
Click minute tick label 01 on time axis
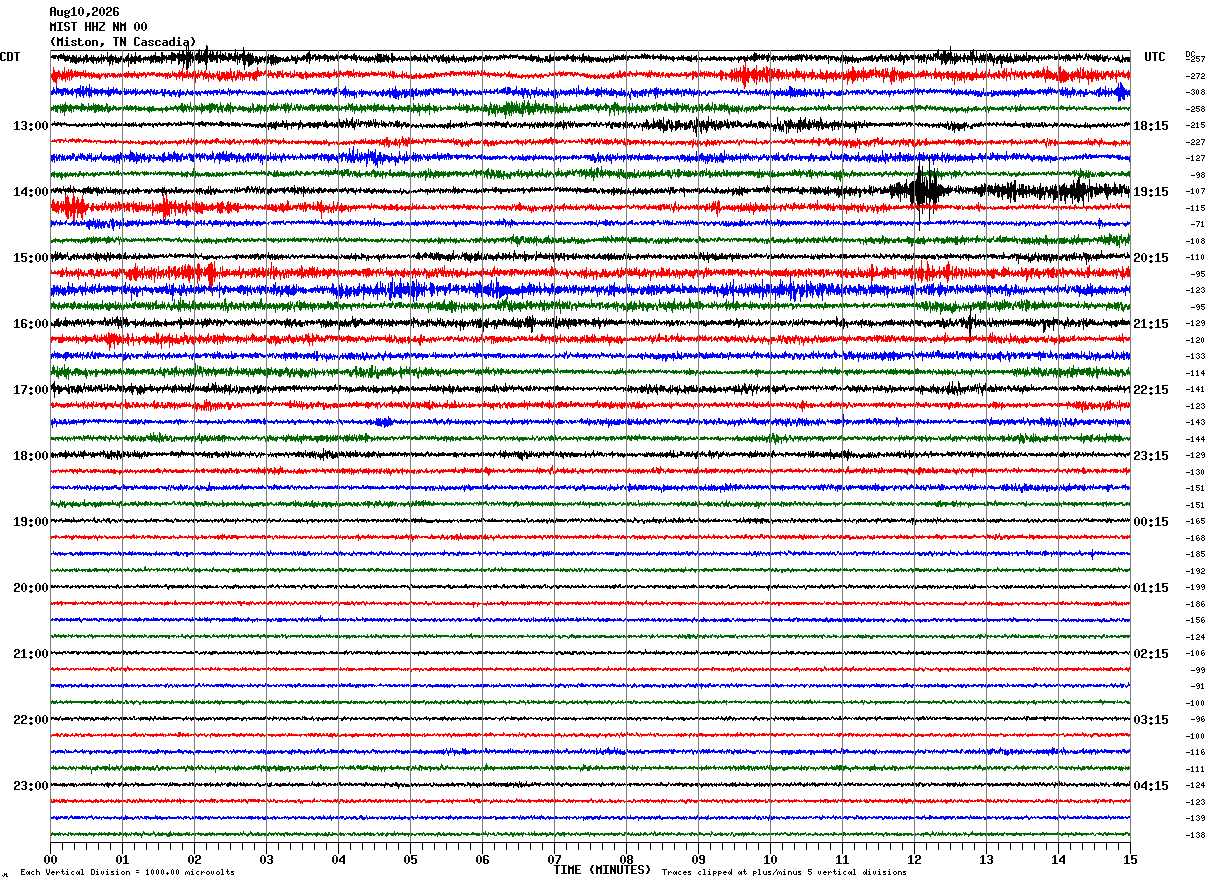coord(122,859)
